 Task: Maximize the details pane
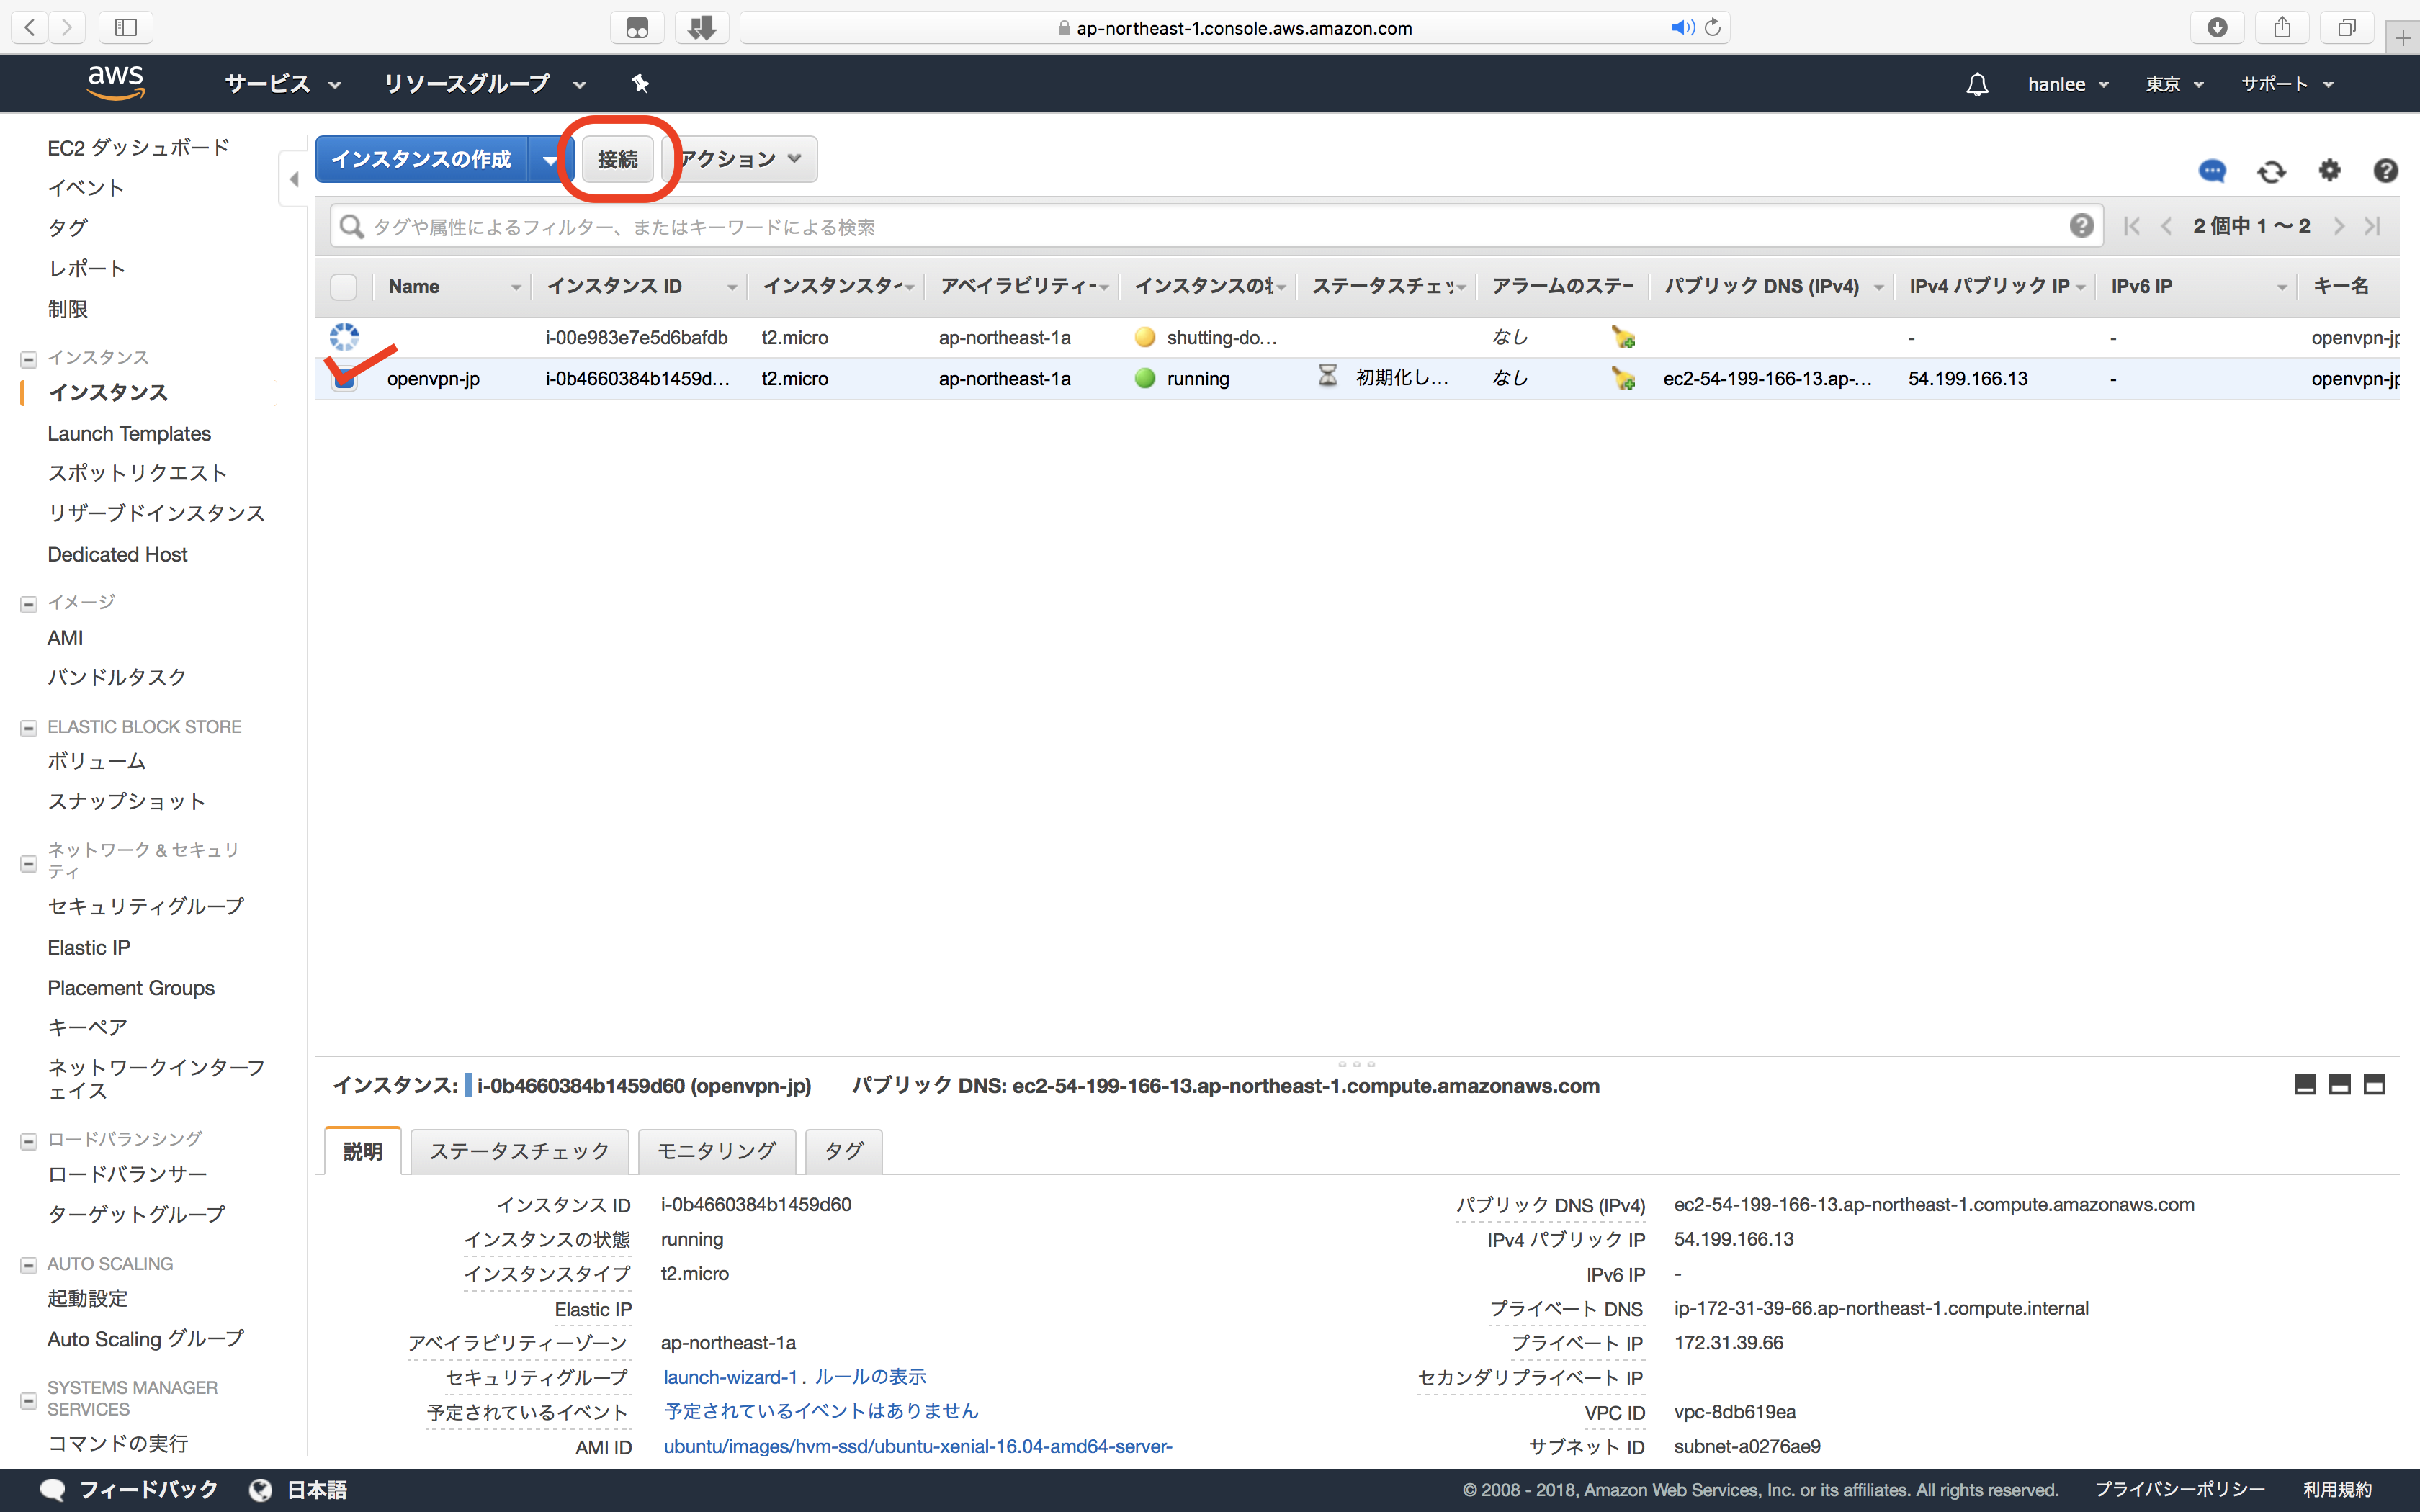[x=2374, y=1085]
